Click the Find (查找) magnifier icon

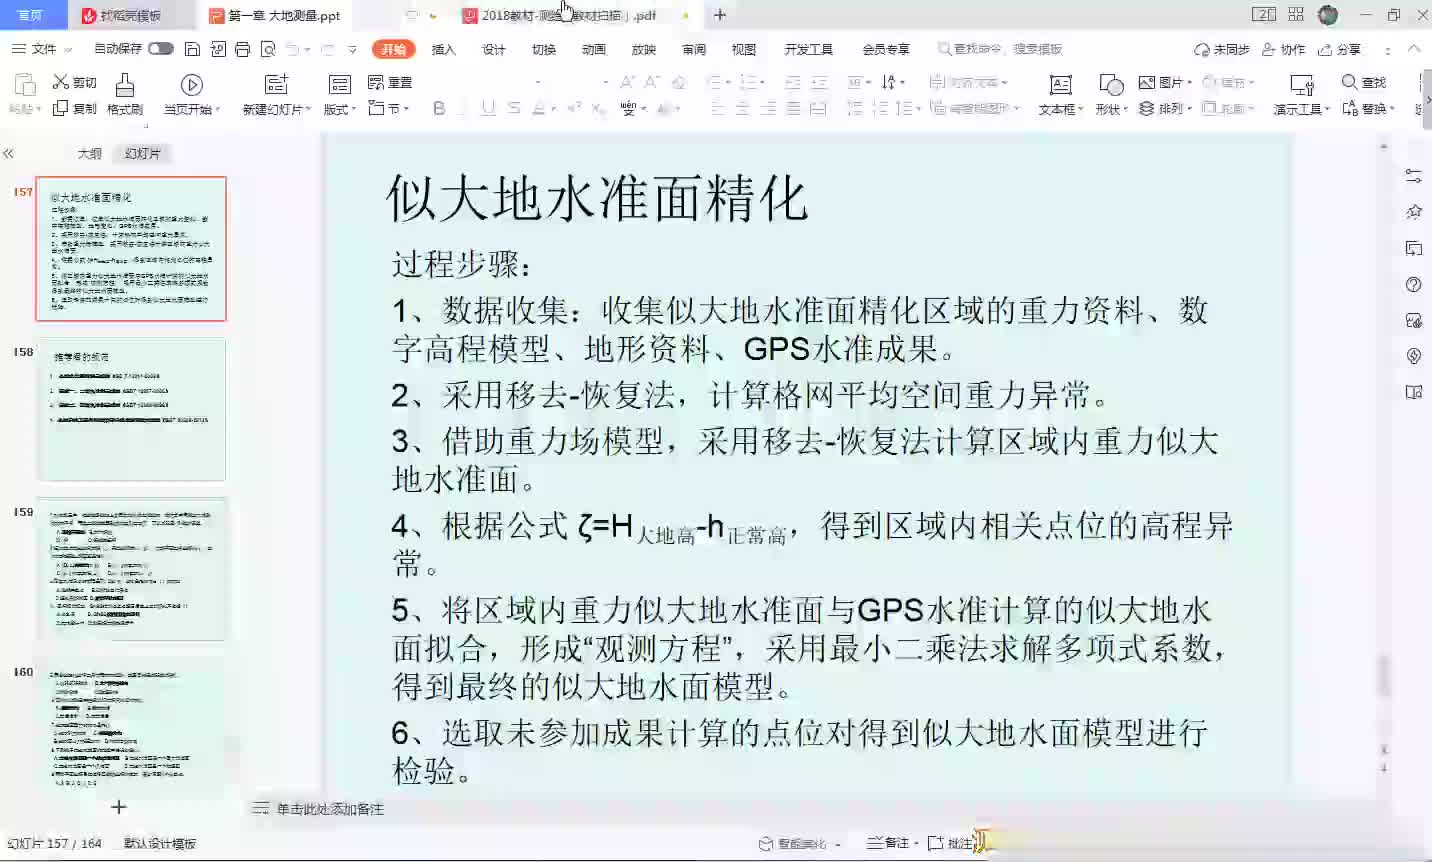(x=1349, y=82)
